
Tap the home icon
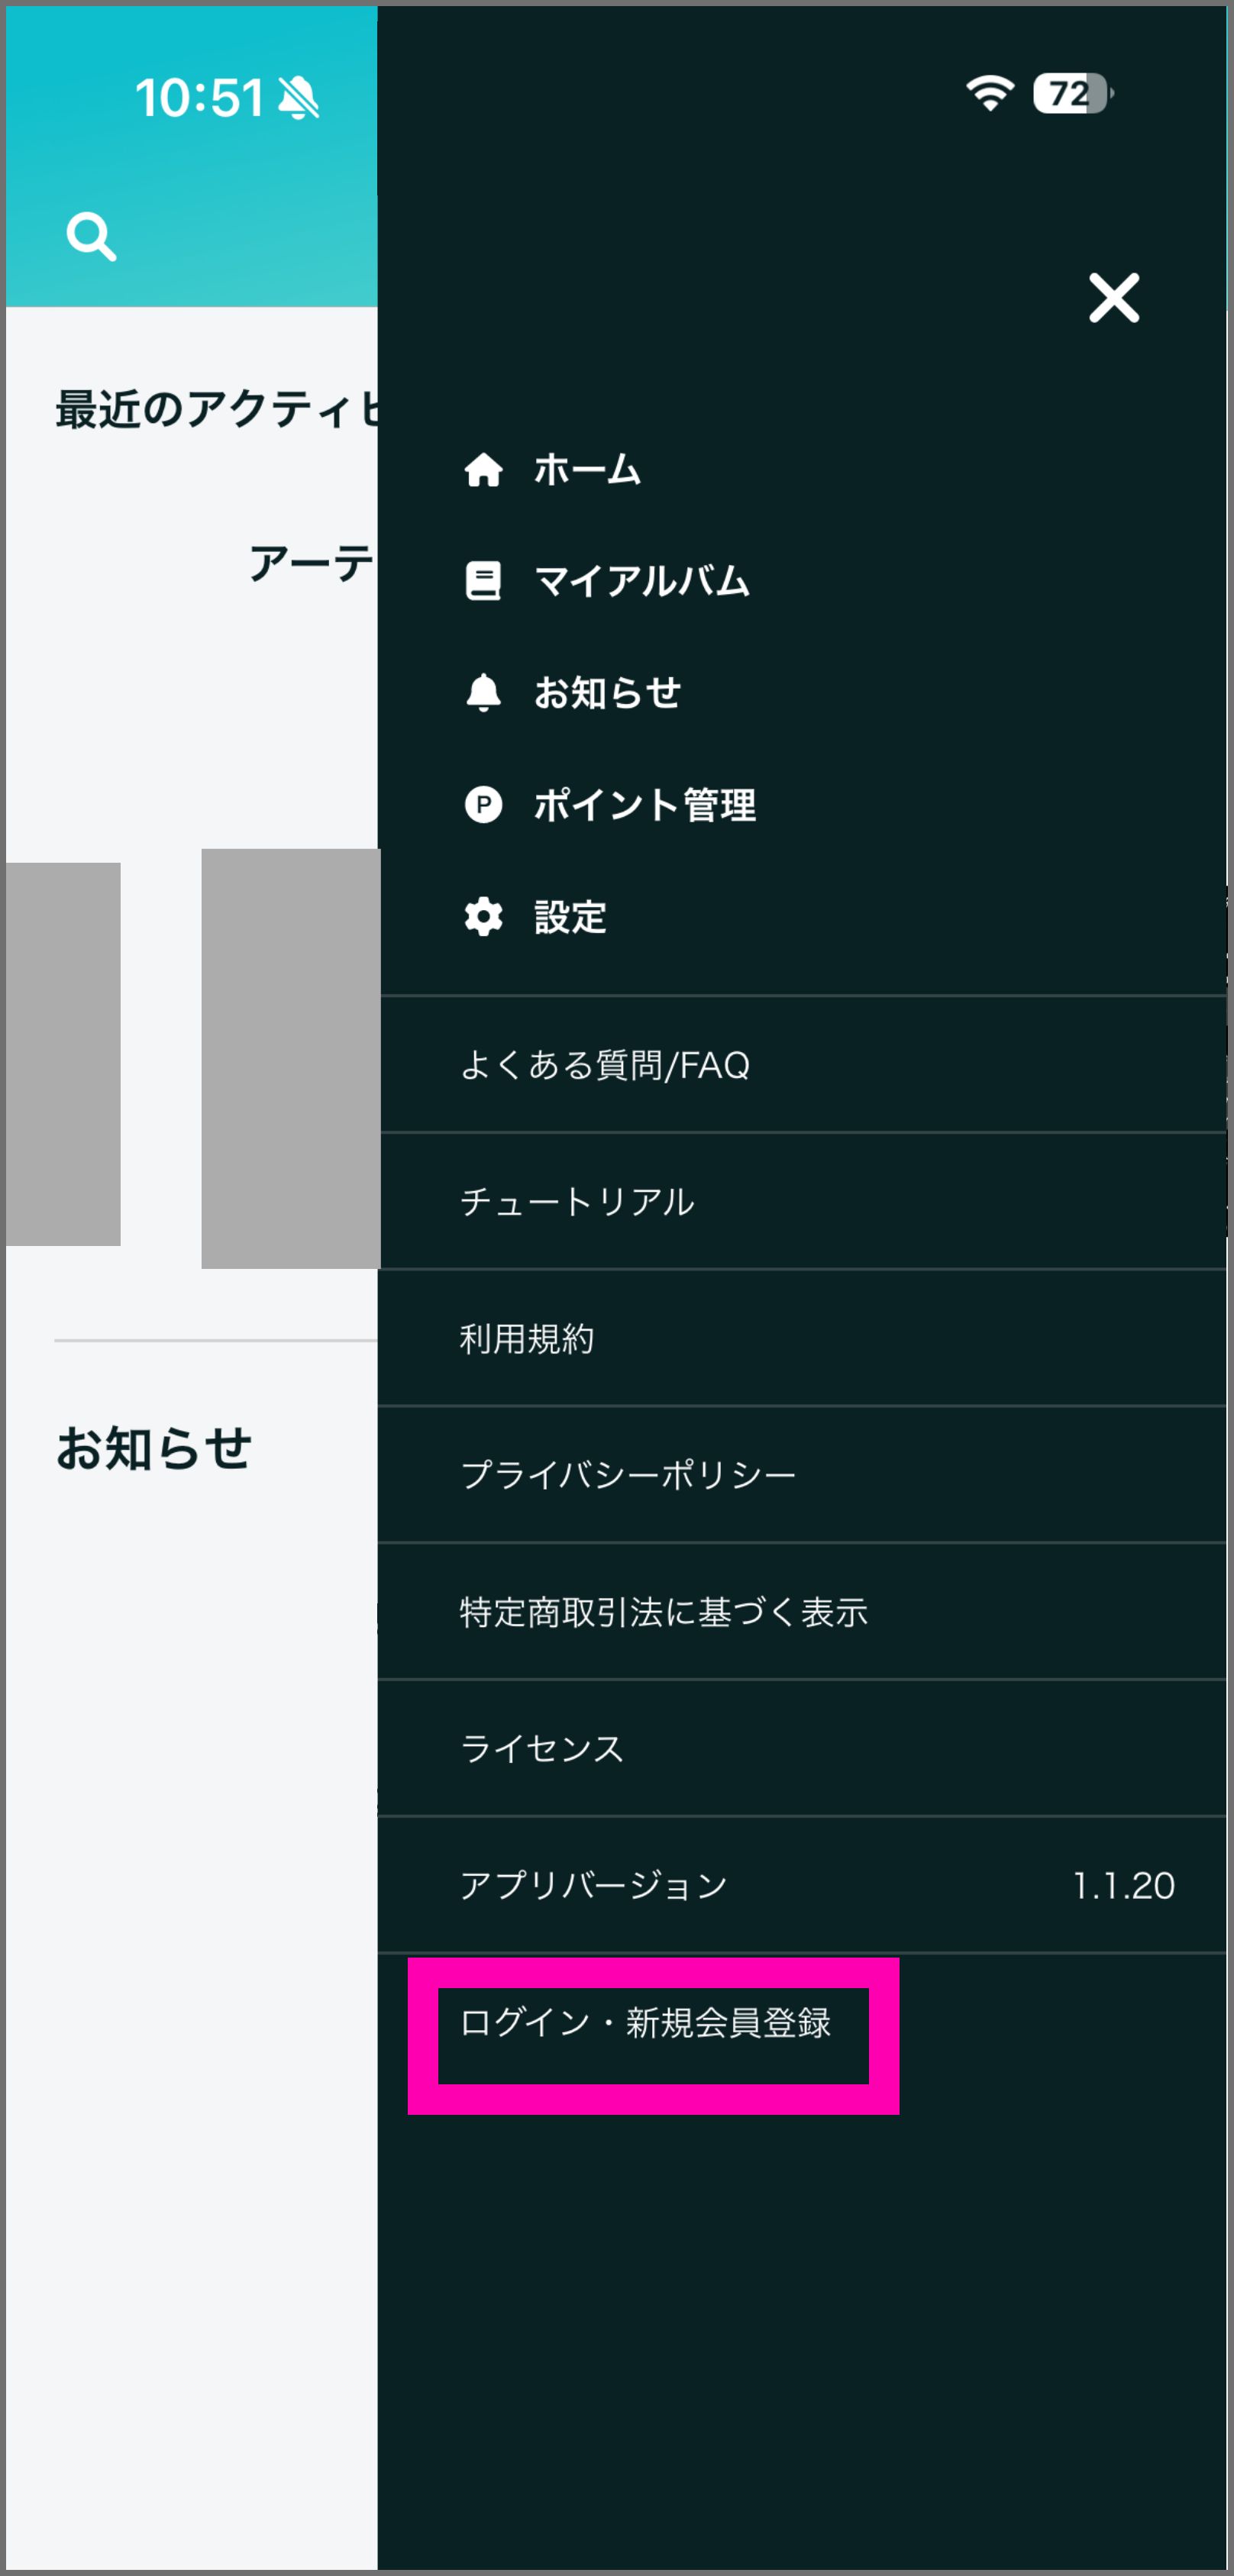pyautogui.click(x=483, y=469)
